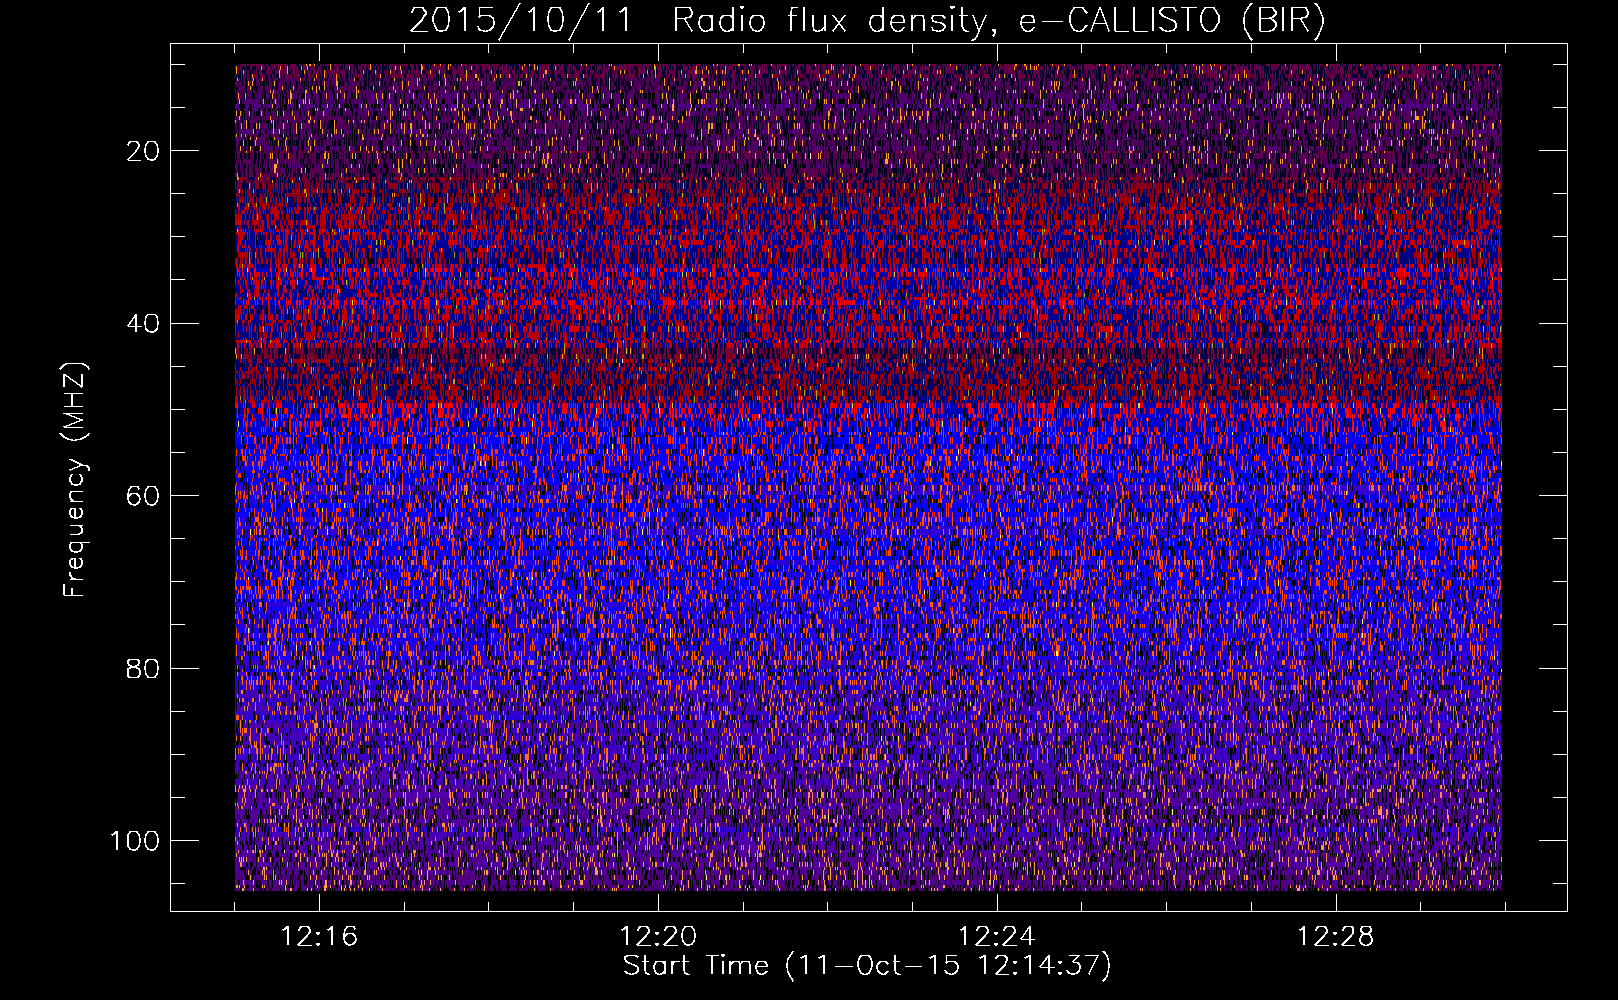Select the 12:28 time tick label
This screenshot has height=1000, width=1618.
(x=1336, y=936)
